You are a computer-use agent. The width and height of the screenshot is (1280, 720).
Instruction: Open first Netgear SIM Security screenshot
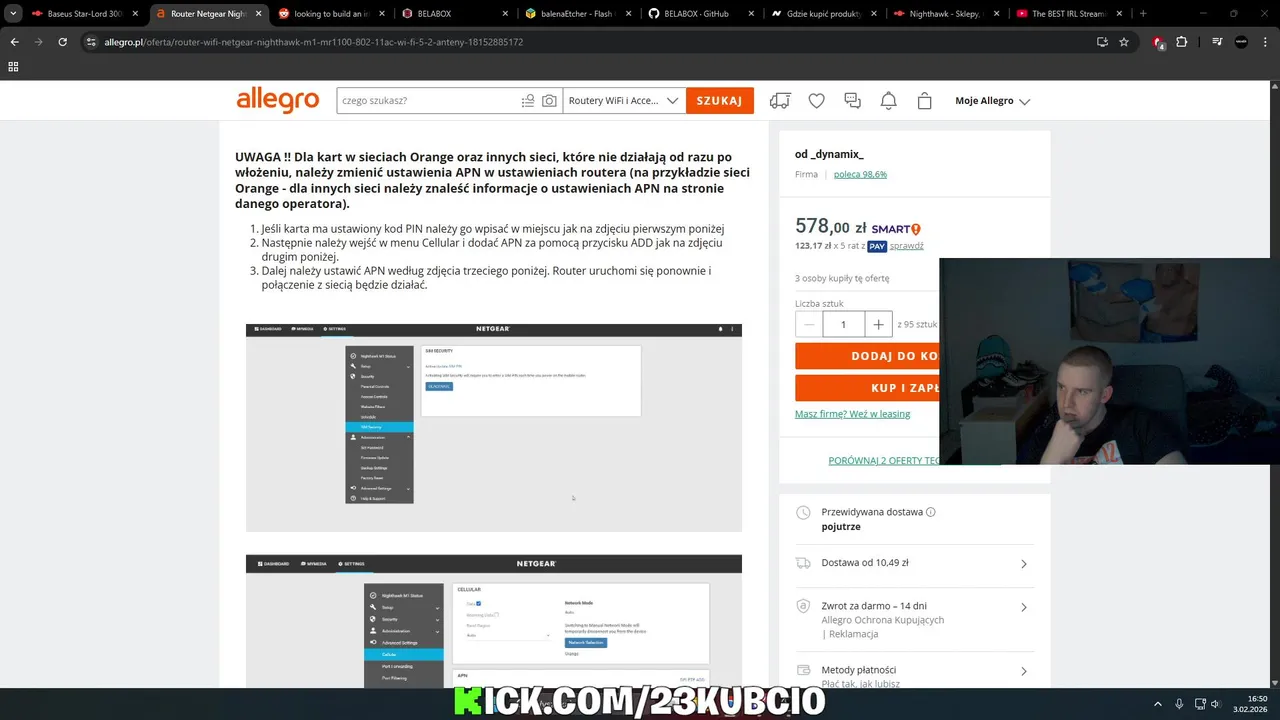coord(494,427)
